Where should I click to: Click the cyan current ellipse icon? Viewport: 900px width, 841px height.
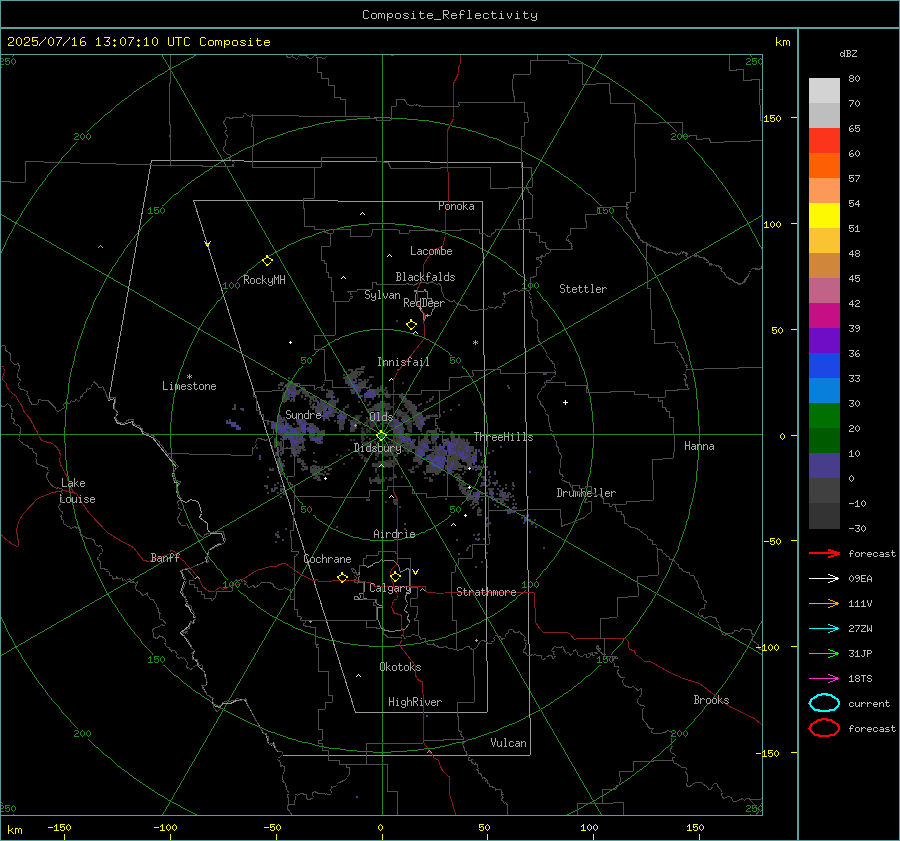[x=824, y=703]
